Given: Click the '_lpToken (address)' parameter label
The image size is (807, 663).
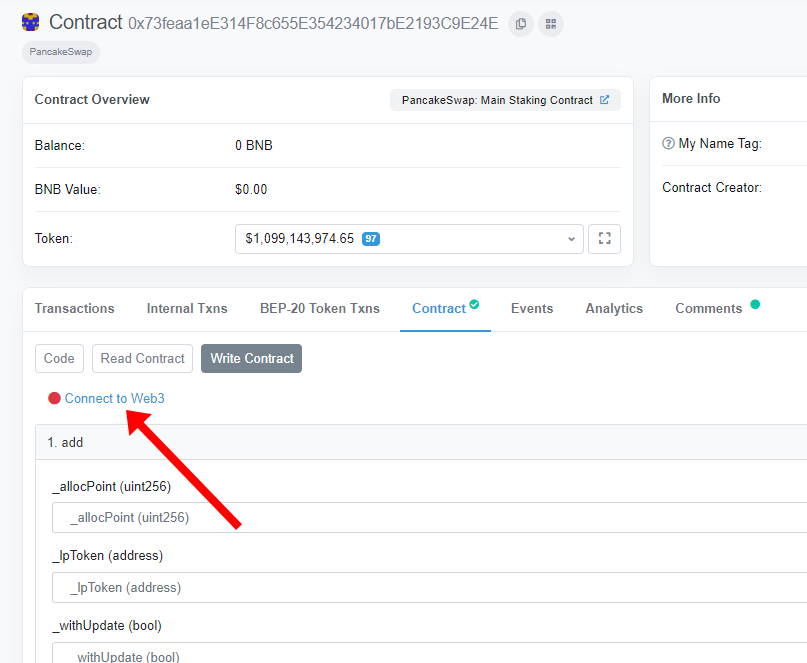Looking at the screenshot, I should [x=108, y=556].
